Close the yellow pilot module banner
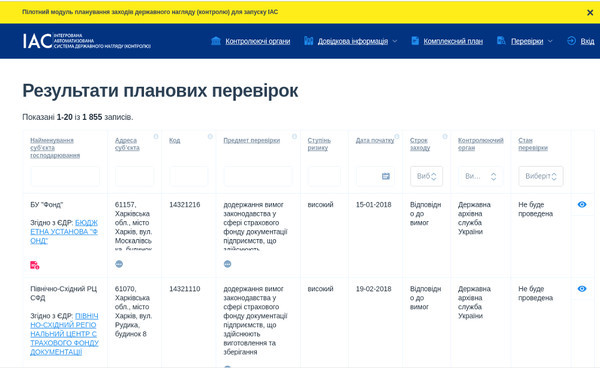This screenshot has width=600, height=368. 590,13
